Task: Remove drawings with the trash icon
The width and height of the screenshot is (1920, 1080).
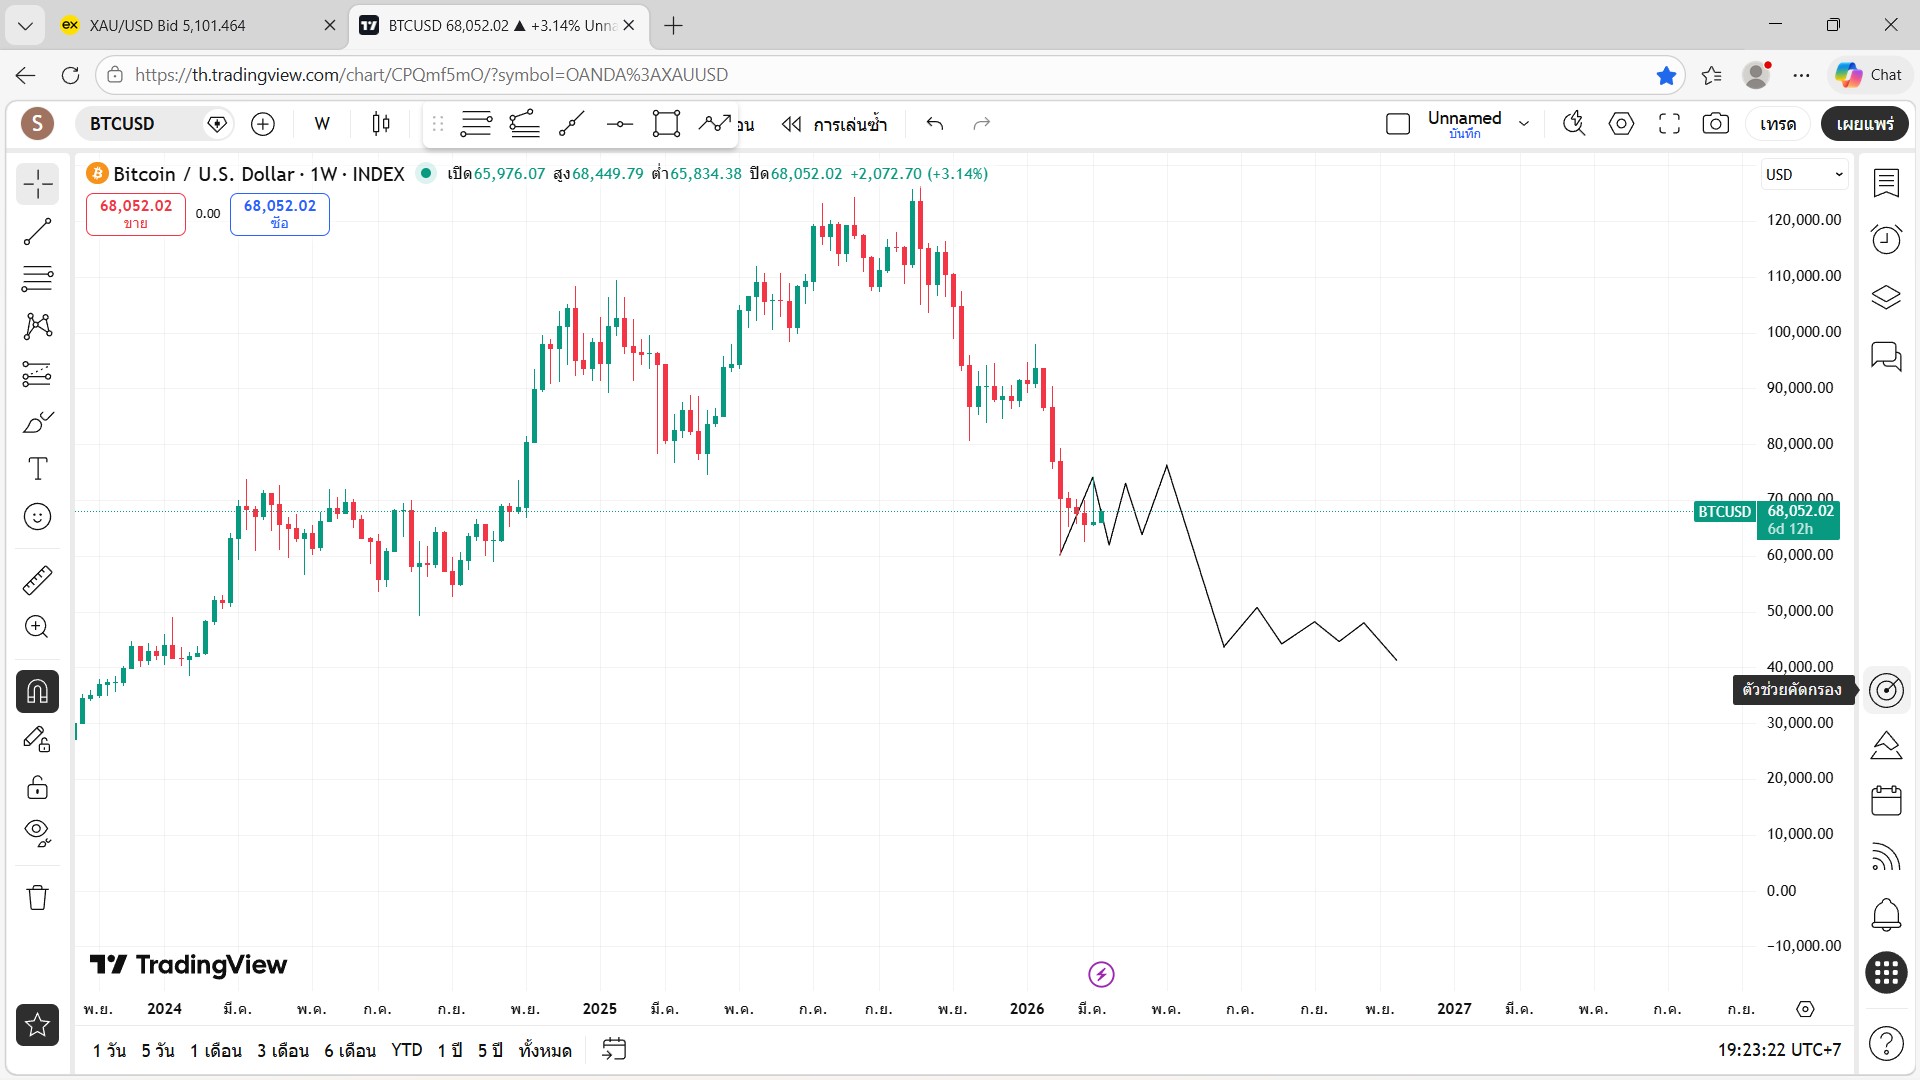Action: point(37,897)
